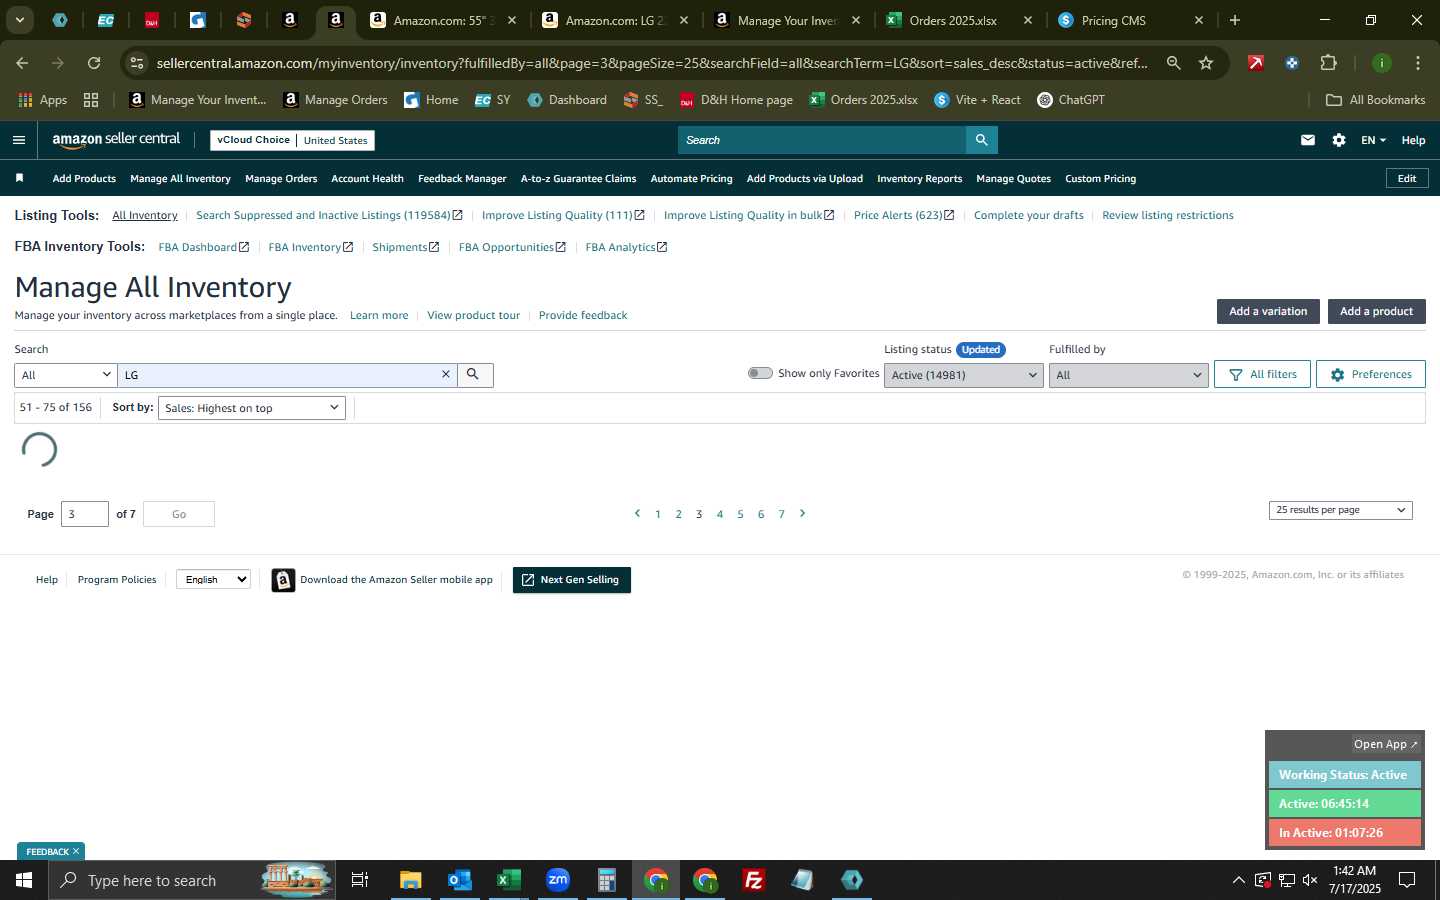1440x900 pixels.
Task: Open the Chrome extensions puzzle icon
Action: tap(1328, 63)
